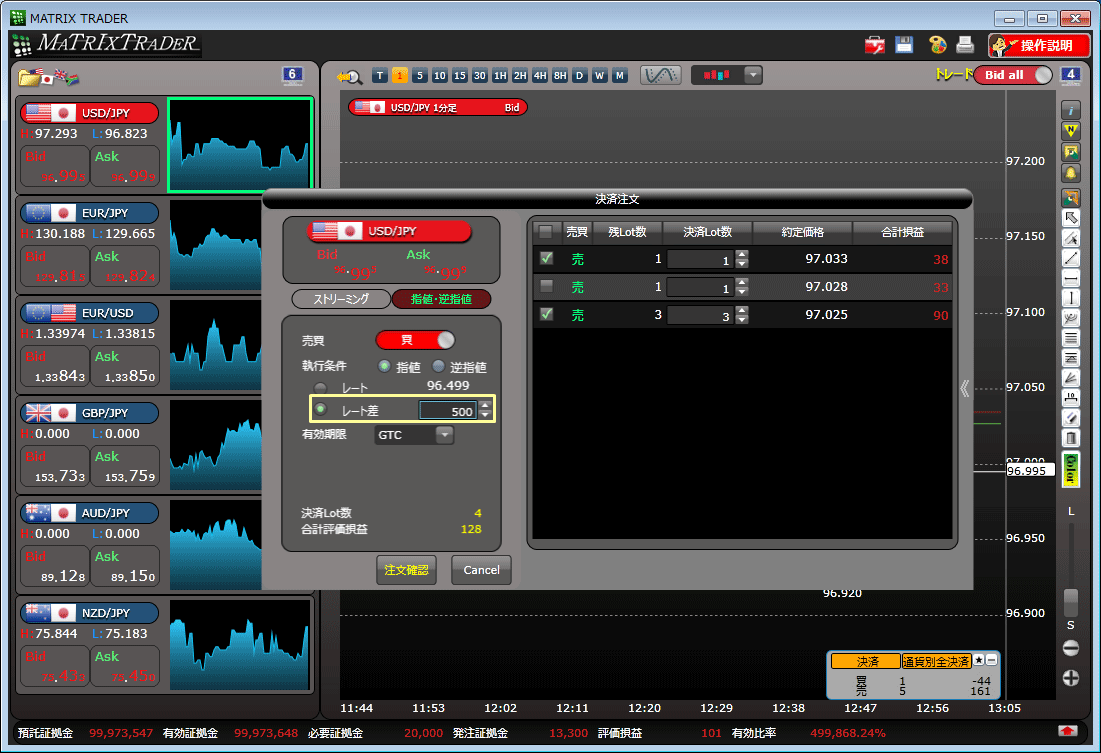Select the レート差 radio button
This screenshot has height=753, width=1101.
320,409
